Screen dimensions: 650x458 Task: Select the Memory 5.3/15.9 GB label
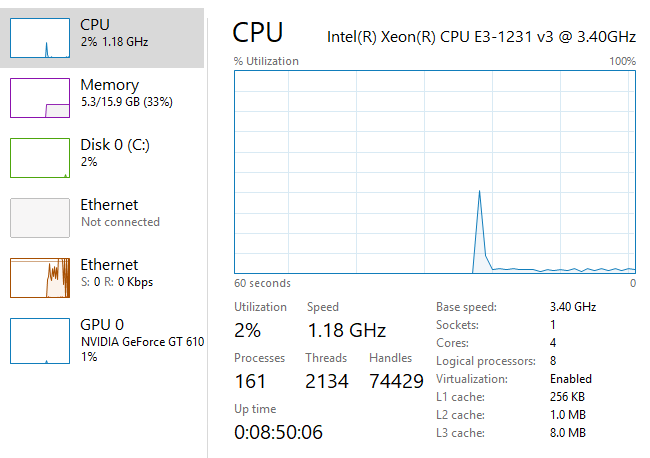coord(127,102)
